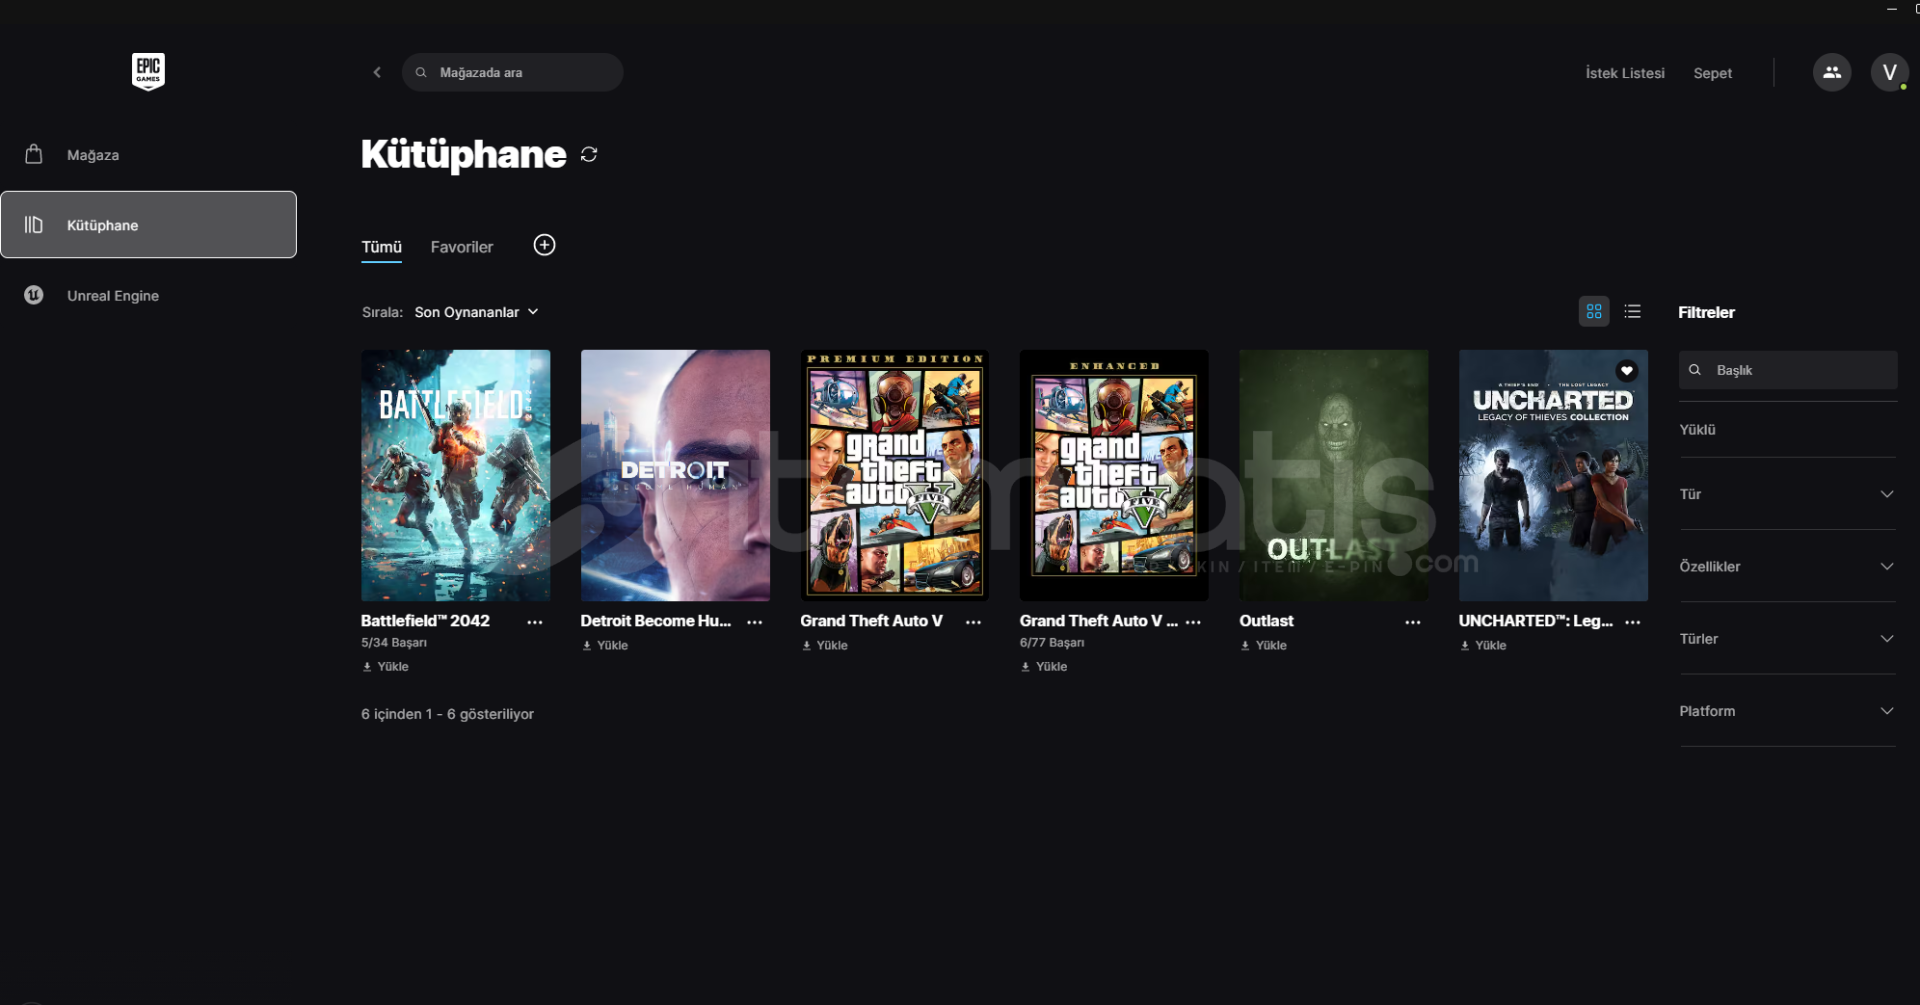This screenshot has width=1920, height=1005.
Task: Open Battlefield 2042 options menu
Action: [535, 622]
